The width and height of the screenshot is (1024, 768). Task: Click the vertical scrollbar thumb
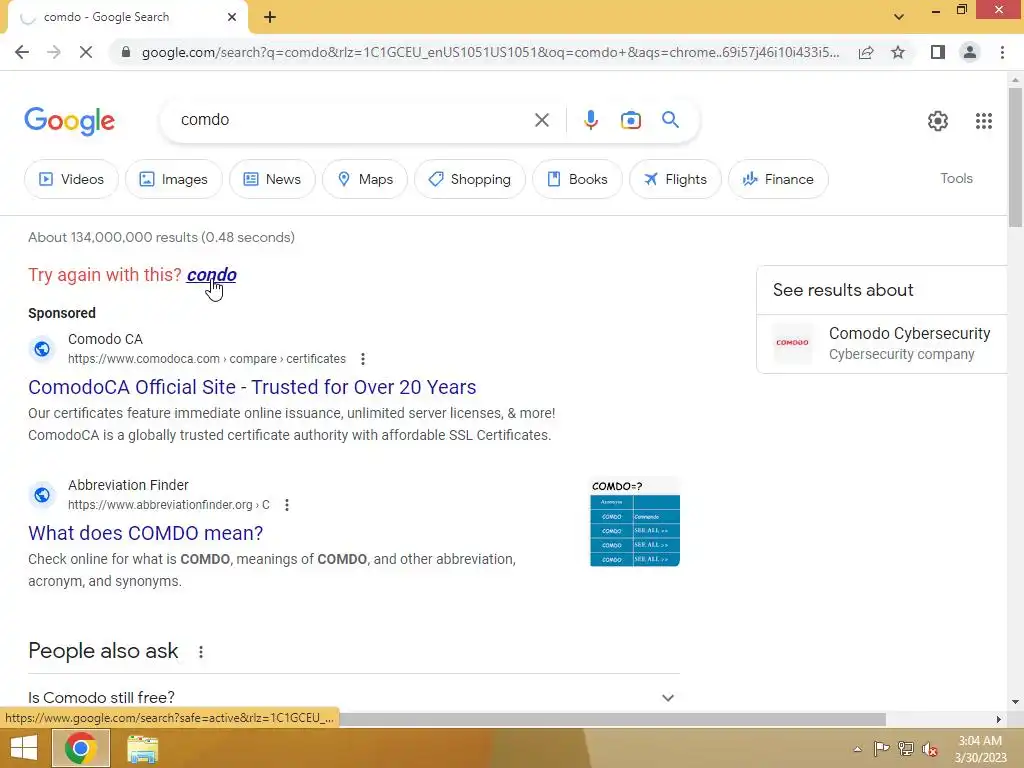pos(1015,157)
